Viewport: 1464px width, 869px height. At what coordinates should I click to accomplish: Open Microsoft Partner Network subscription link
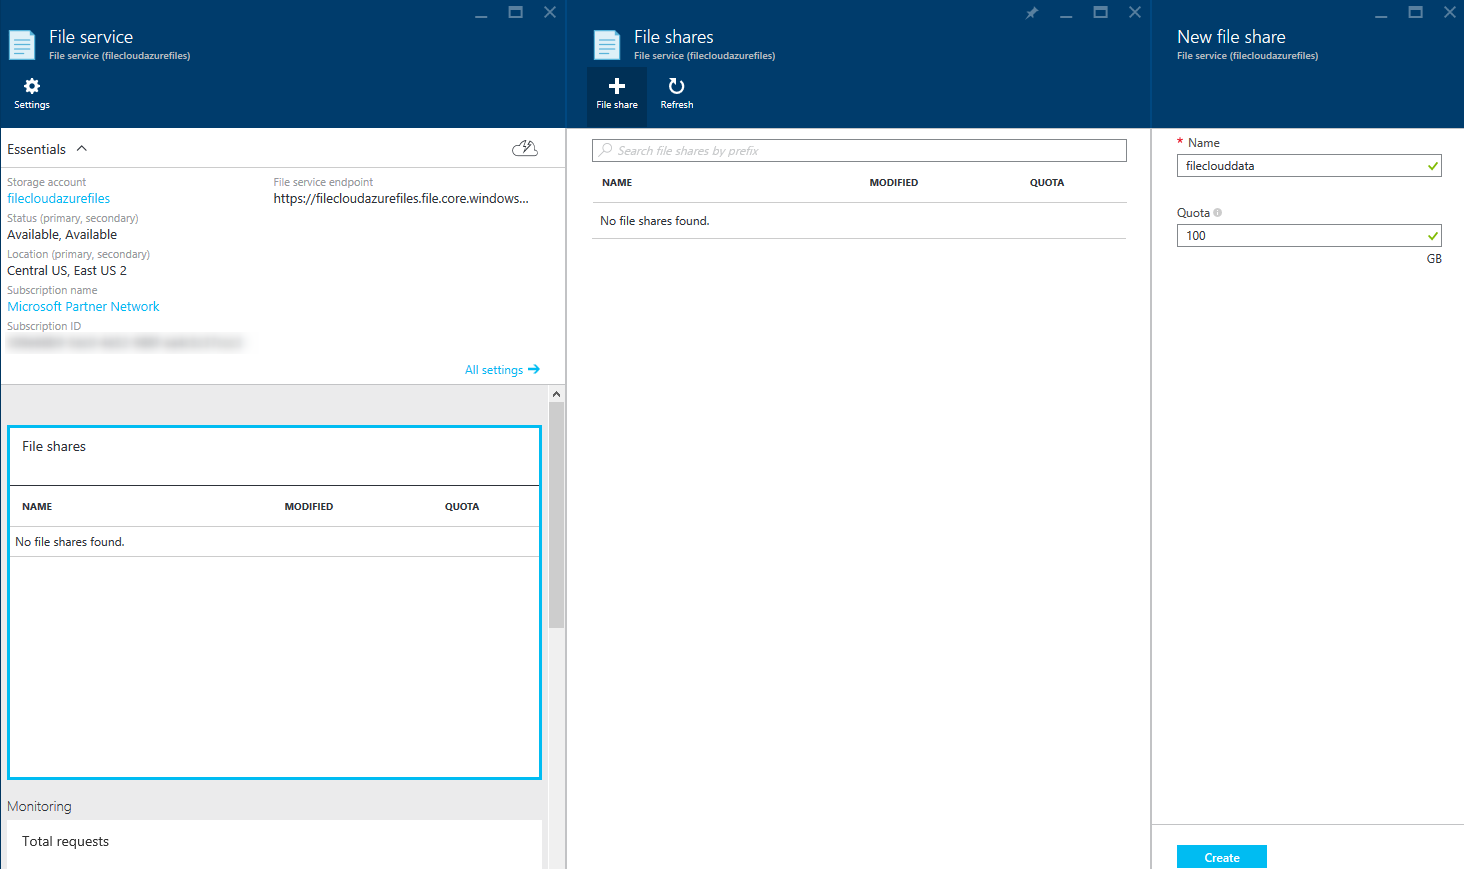(83, 307)
